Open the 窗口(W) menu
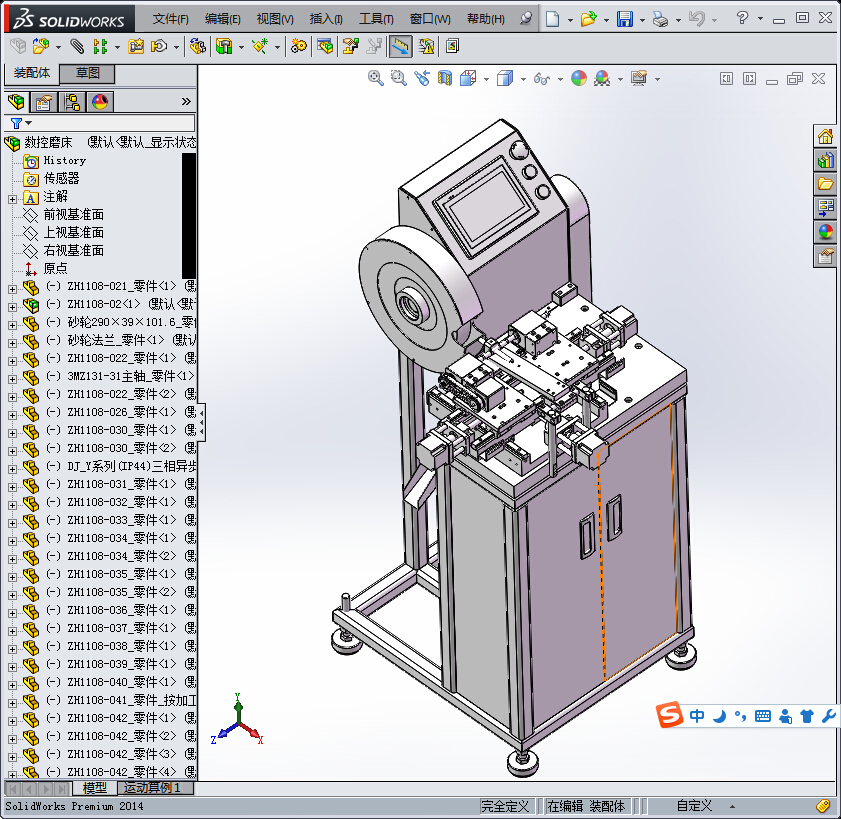Image resolution: width=841 pixels, height=819 pixels. [430, 19]
